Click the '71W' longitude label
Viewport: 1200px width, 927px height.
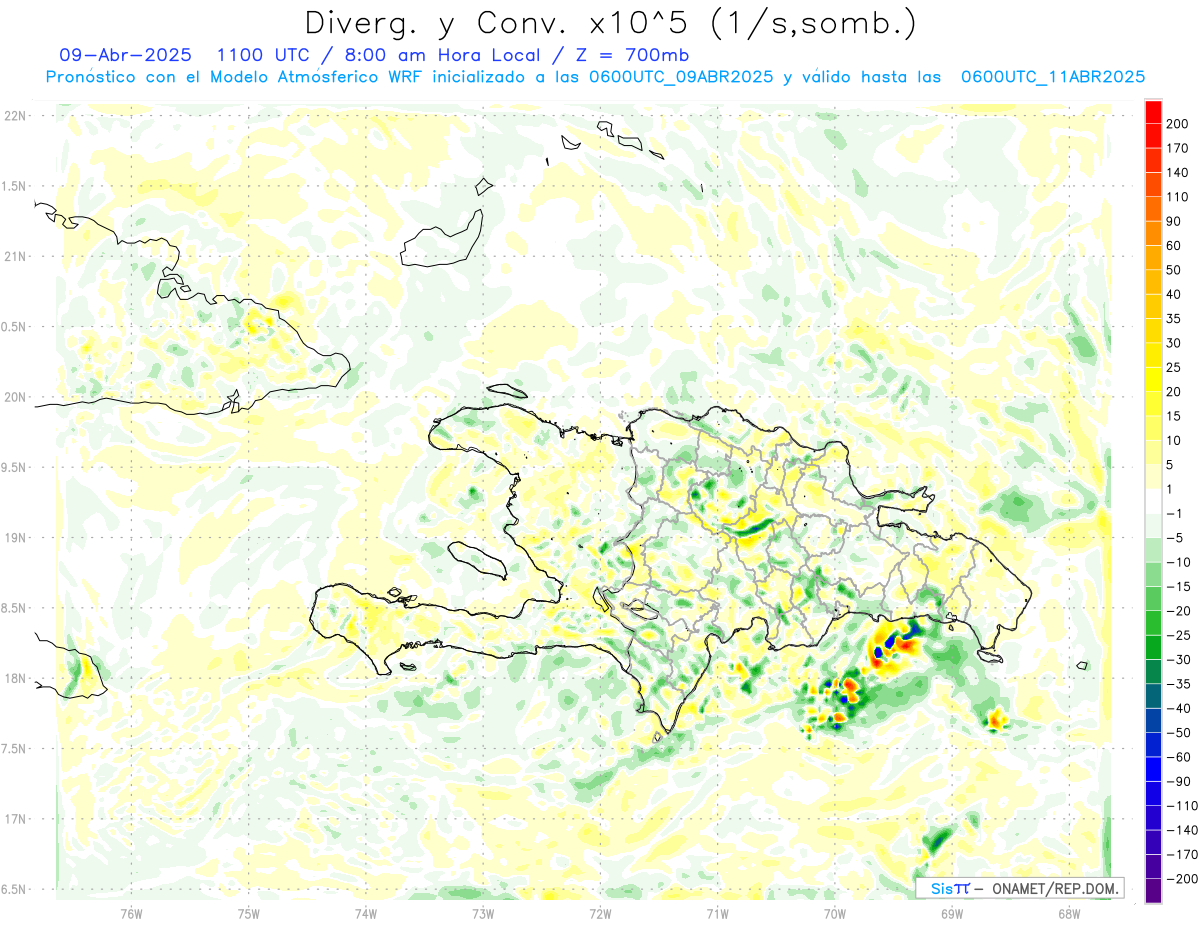point(717,913)
